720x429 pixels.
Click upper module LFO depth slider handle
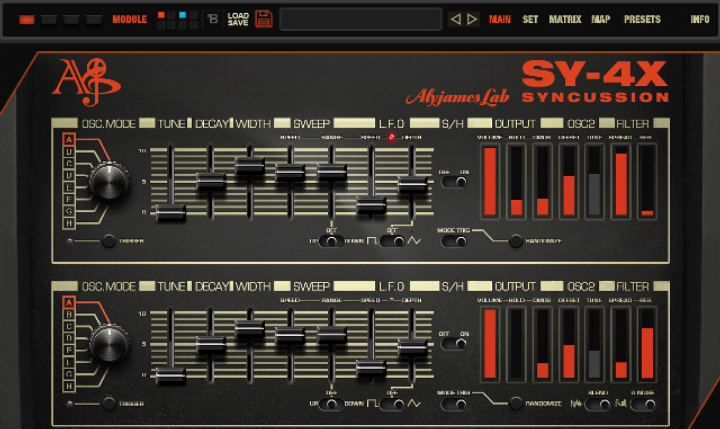coord(412,185)
